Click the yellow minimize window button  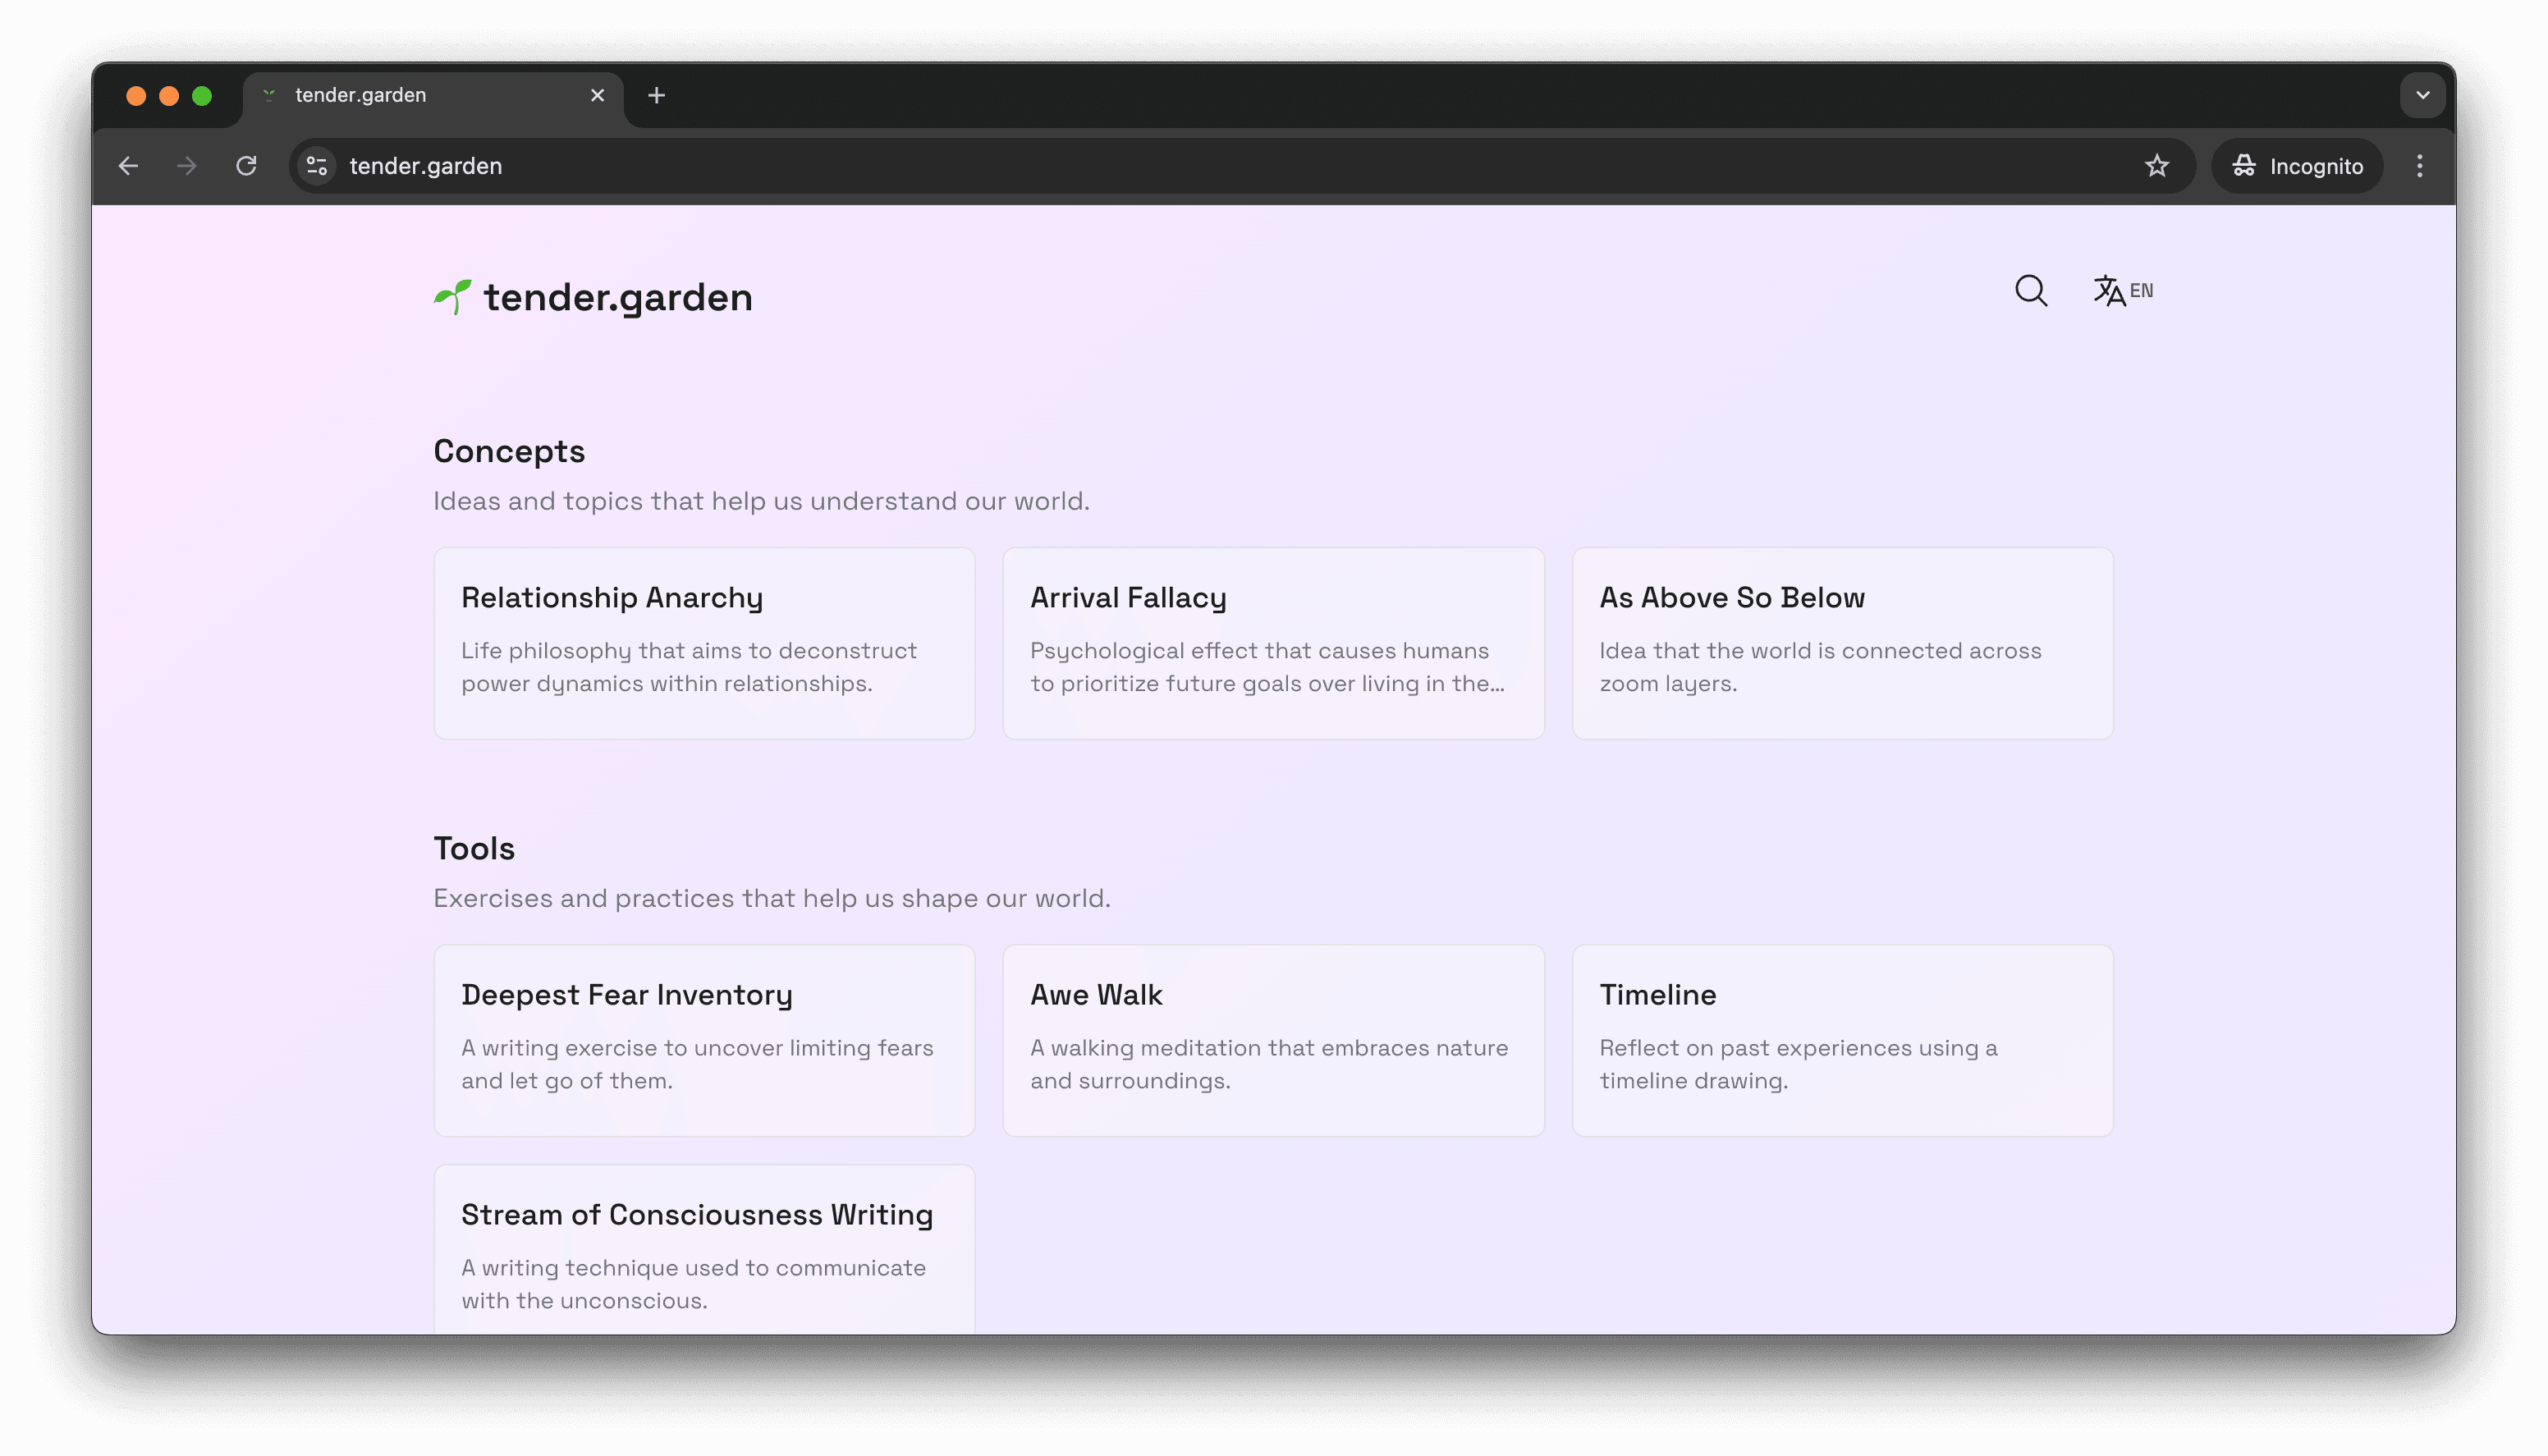169,96
